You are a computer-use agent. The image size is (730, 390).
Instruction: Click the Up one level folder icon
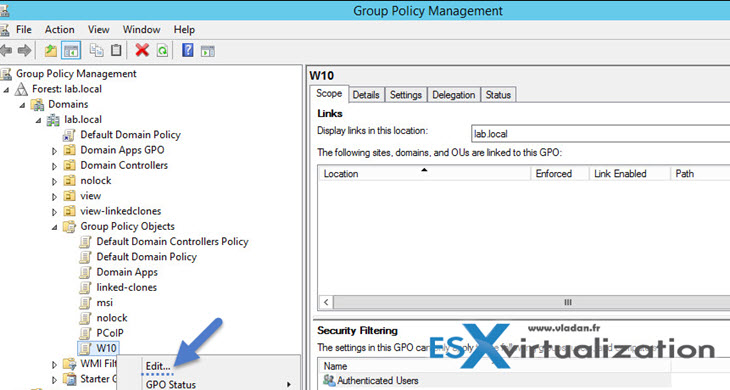click(x=50, y=50)
